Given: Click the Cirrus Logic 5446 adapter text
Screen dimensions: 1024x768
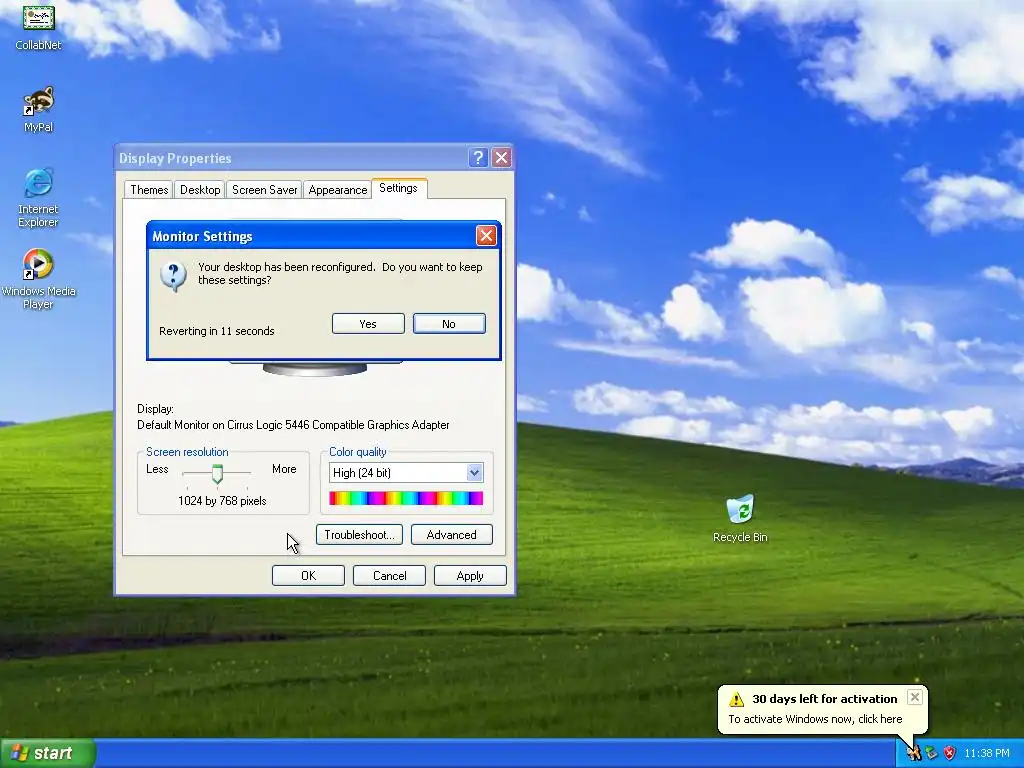Looking at the screenshot, I should tap(293, 425).
